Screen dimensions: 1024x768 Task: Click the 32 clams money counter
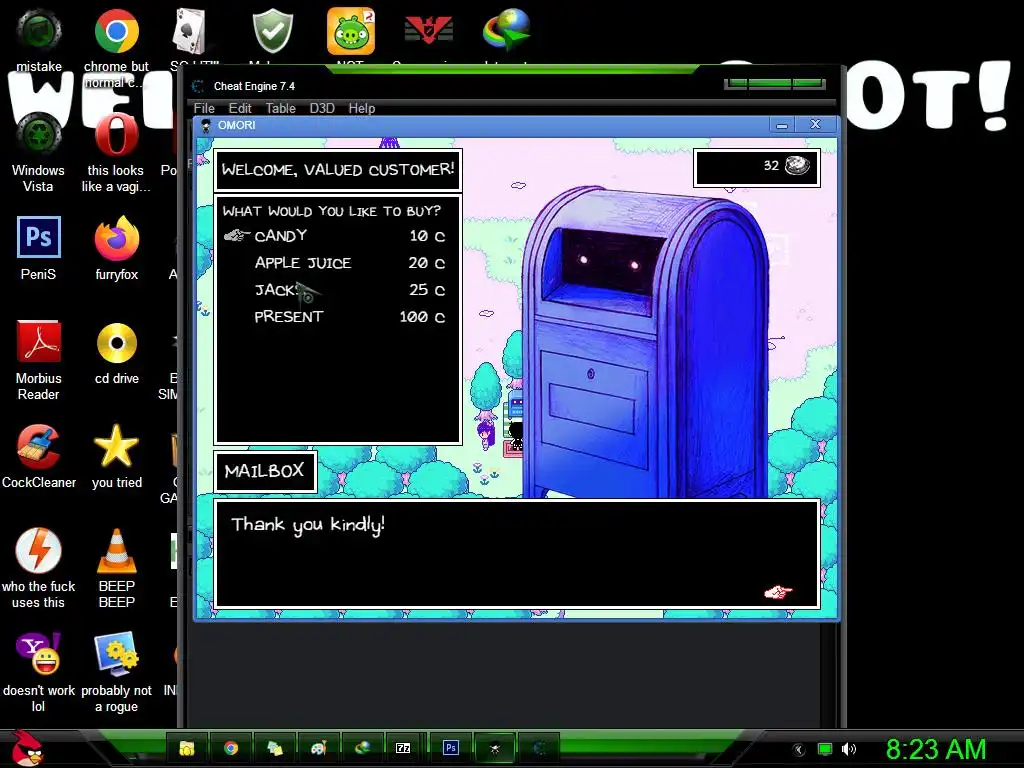tap(756, 167)
